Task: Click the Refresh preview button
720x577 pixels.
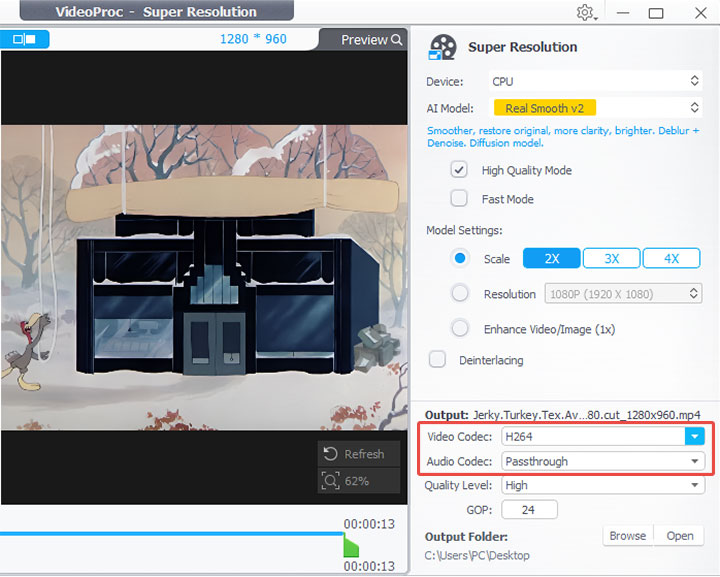Action: point(359,454)
